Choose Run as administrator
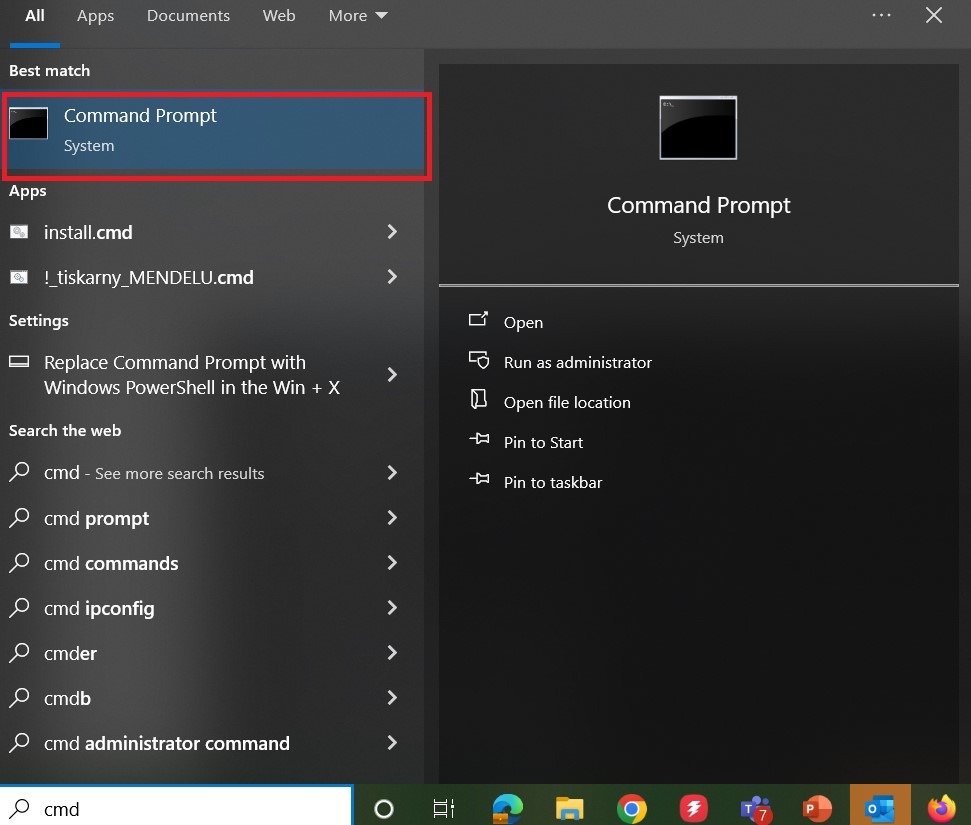The height and width of the screenshot is (825, 971). point(577,362)
